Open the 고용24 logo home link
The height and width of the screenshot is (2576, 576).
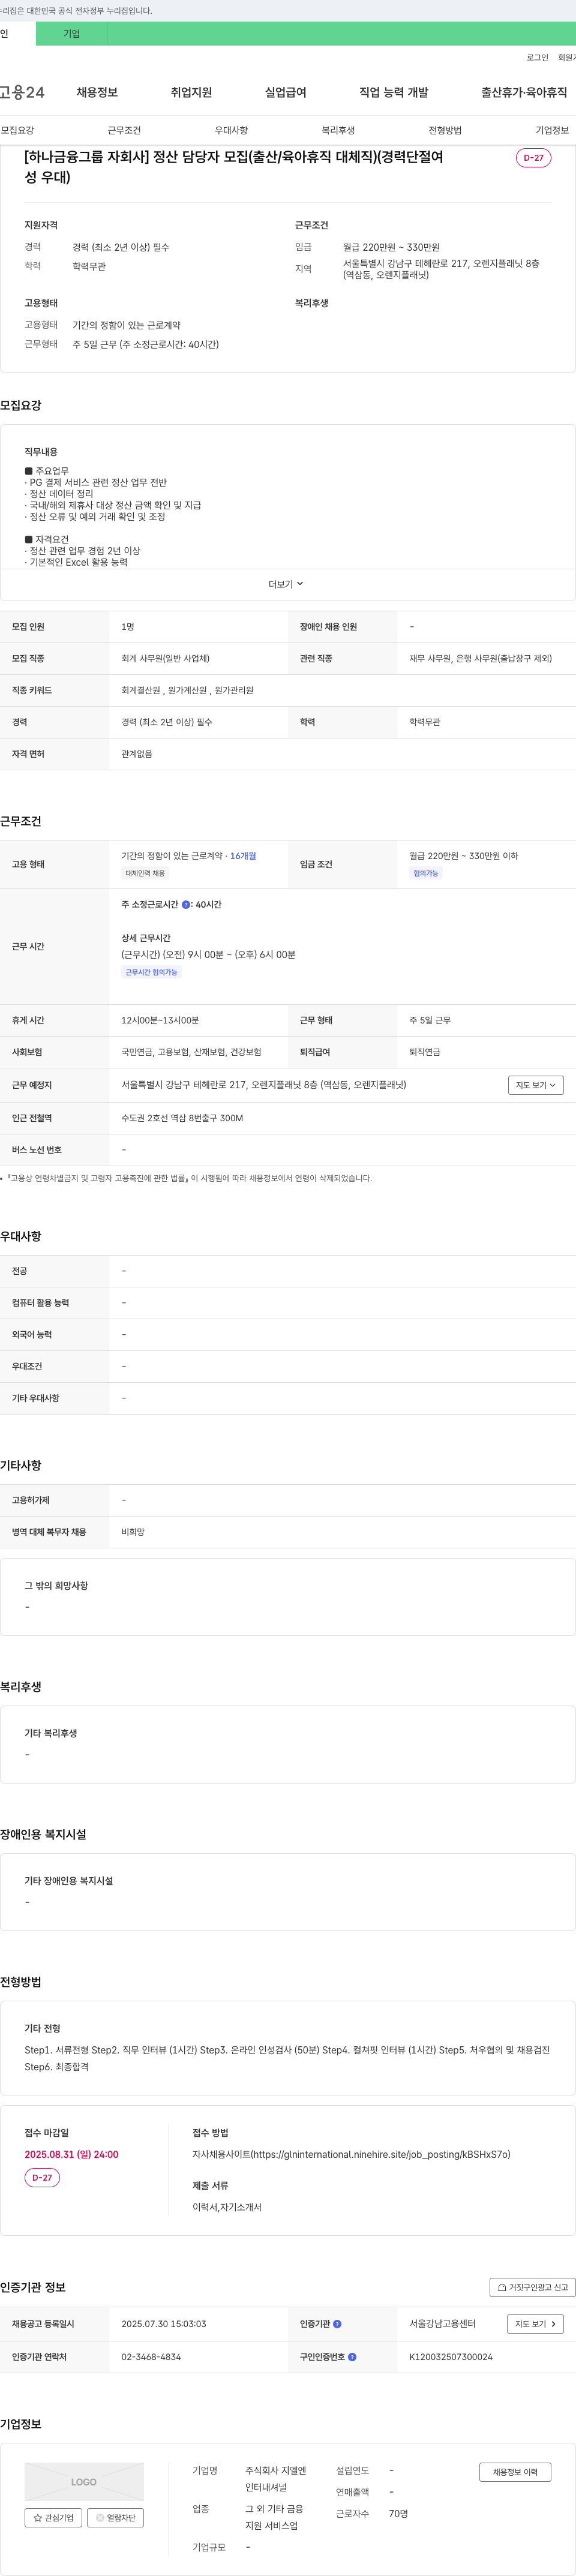[22, 92]
